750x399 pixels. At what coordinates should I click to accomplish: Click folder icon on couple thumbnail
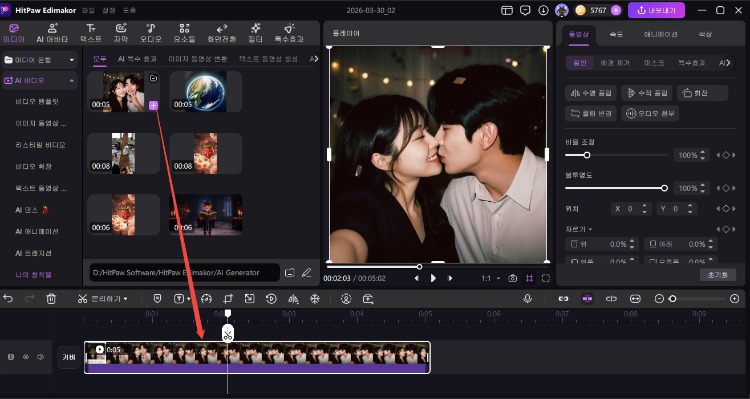[153, 78]
